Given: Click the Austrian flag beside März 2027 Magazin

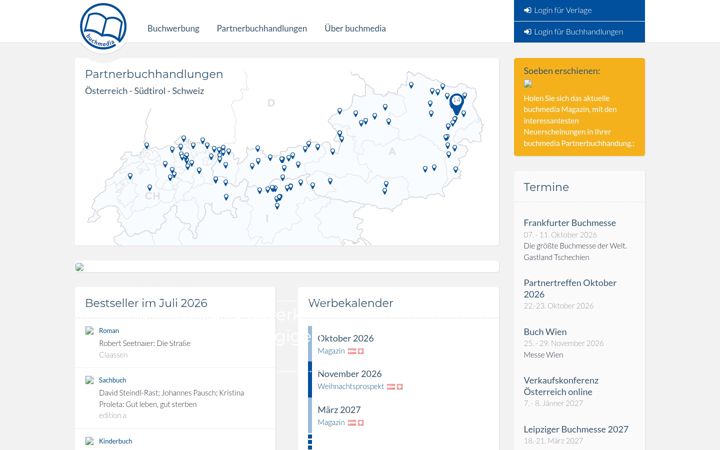Looking at the screenshot, I should click(x=352, y=423).
